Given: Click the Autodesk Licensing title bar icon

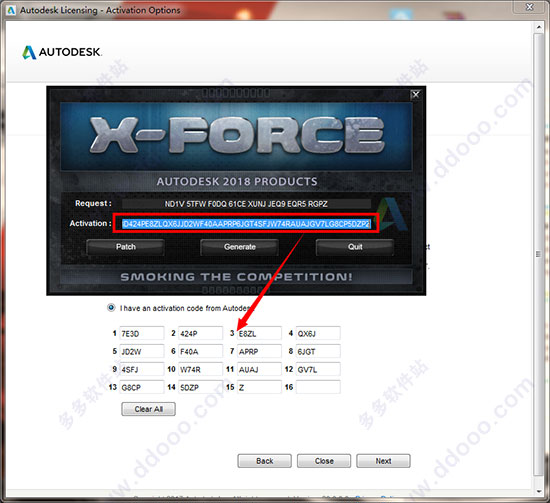Looking at the screenshot, I should tap(11, 10).
